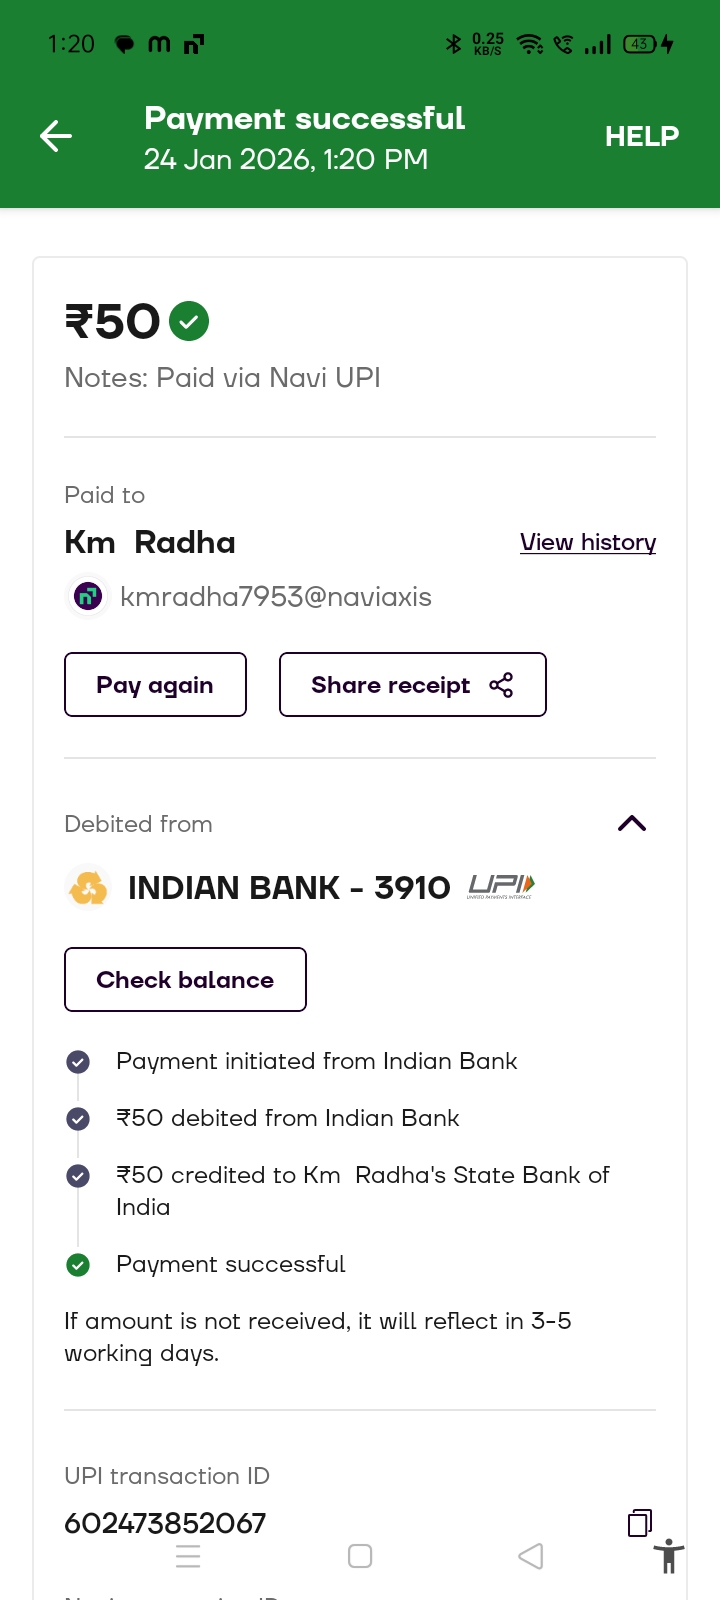The image size is (720, 1600).
Task: Copy the UPI transaction ID
Action: (x=640, y=1522)
